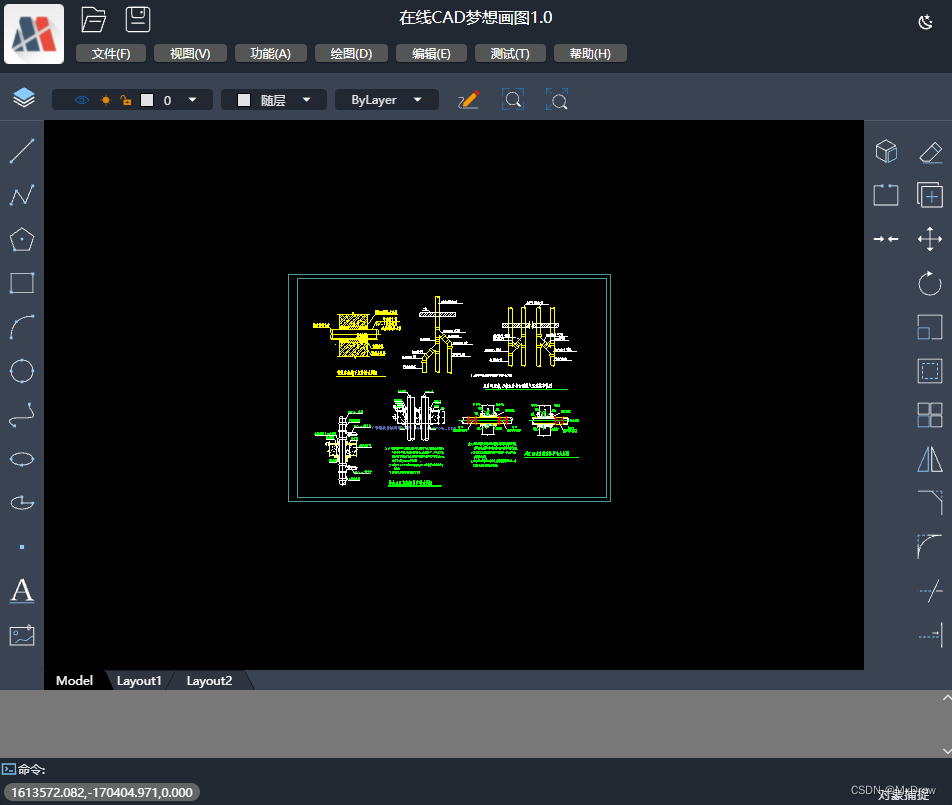Select the Line drawing tool

tap(21, 151)
